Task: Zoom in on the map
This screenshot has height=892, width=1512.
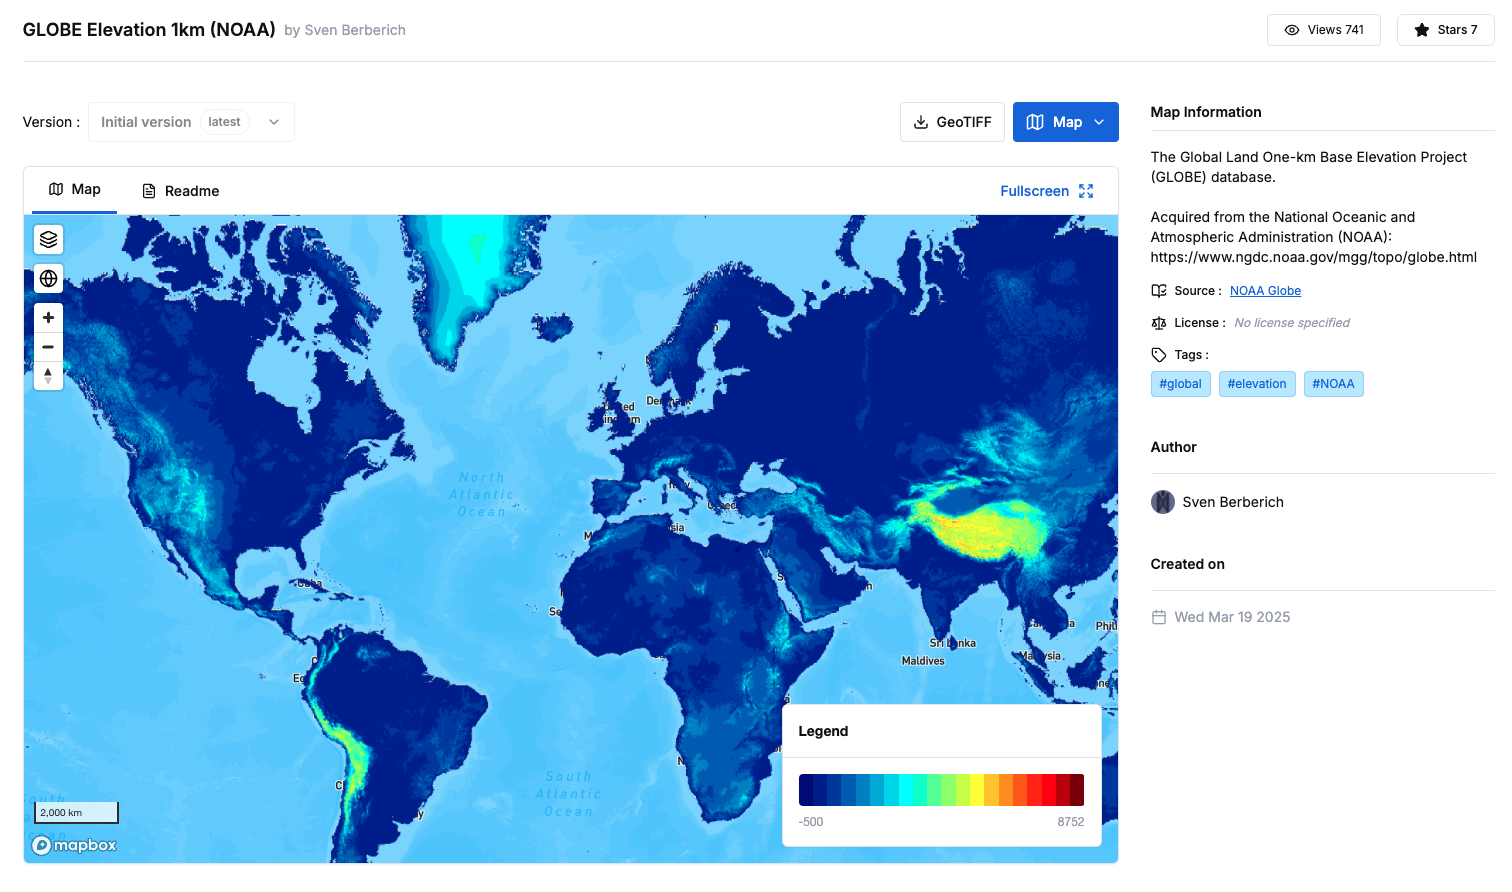Action: [48, 318]
